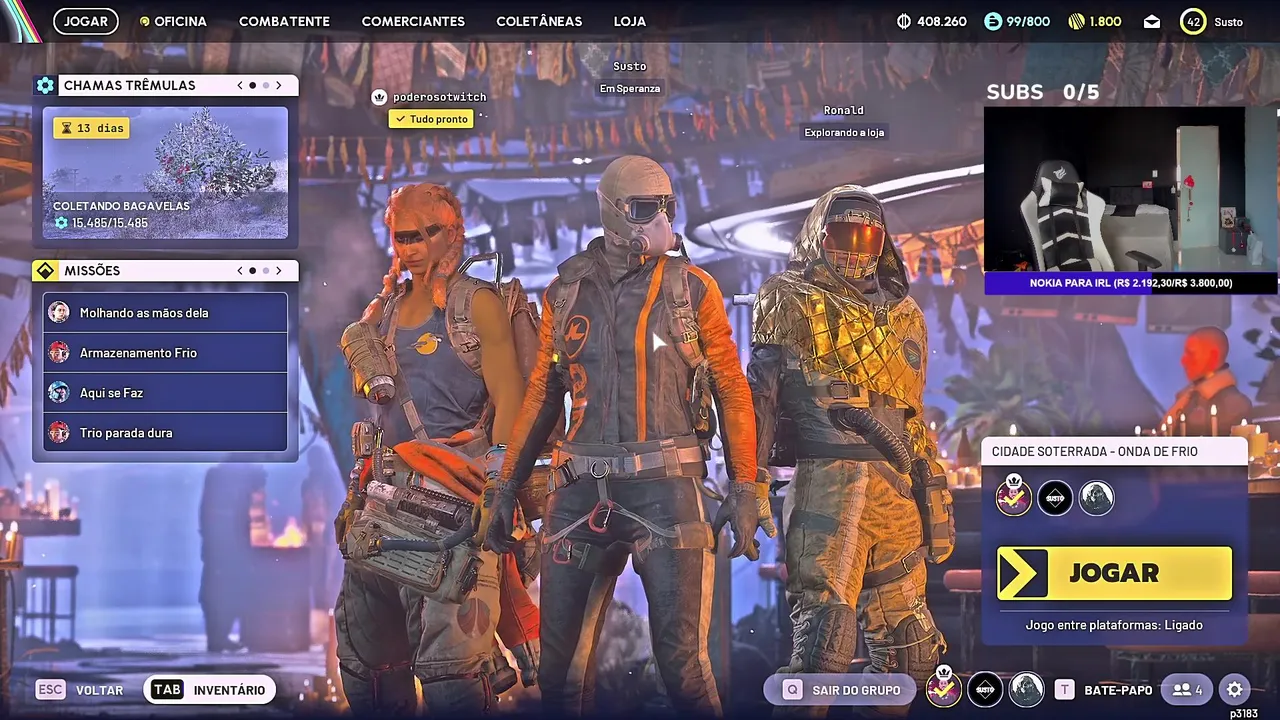Click the Missões panel diamond icon

pos(45,270)
